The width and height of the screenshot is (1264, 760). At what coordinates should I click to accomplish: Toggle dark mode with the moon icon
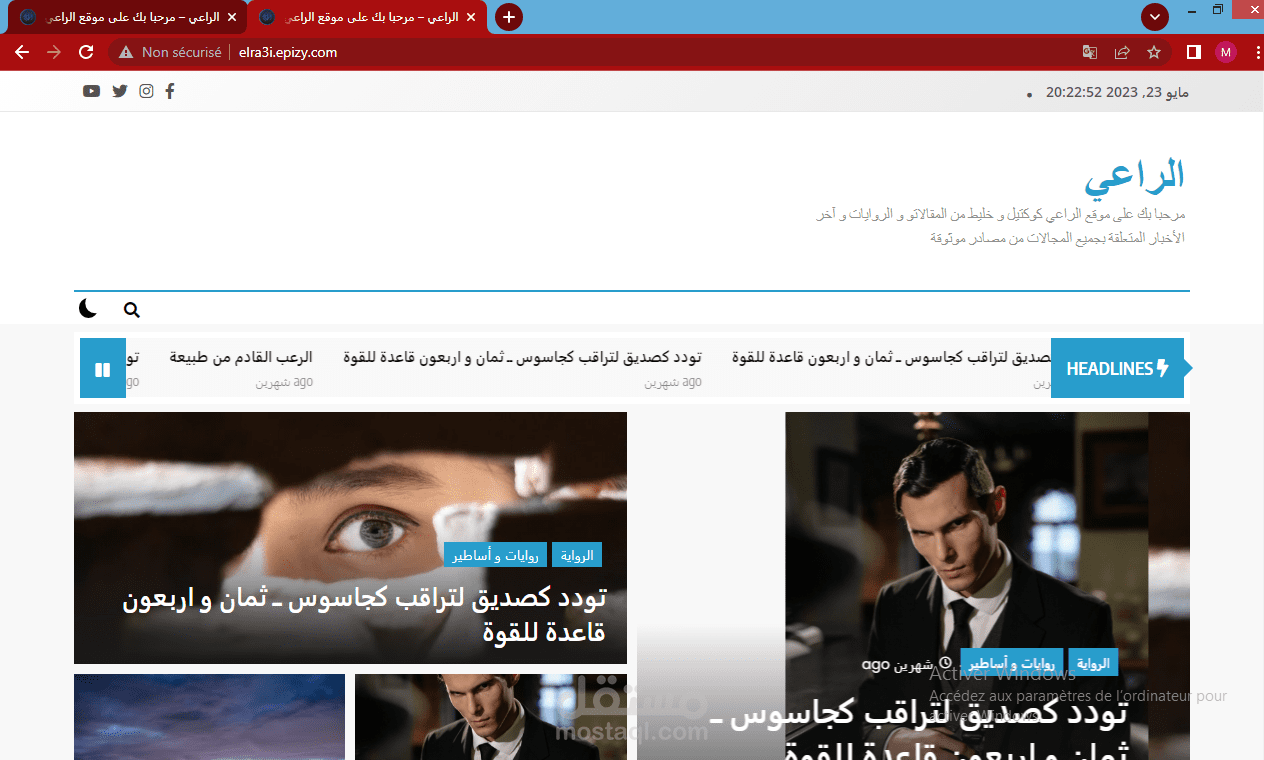(88, 308)
